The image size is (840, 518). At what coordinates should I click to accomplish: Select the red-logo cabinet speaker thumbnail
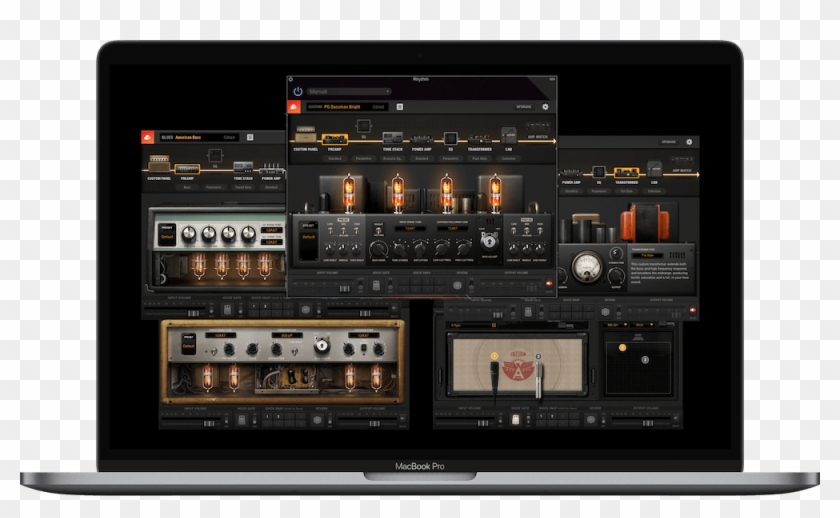click(x=516, y=366)
